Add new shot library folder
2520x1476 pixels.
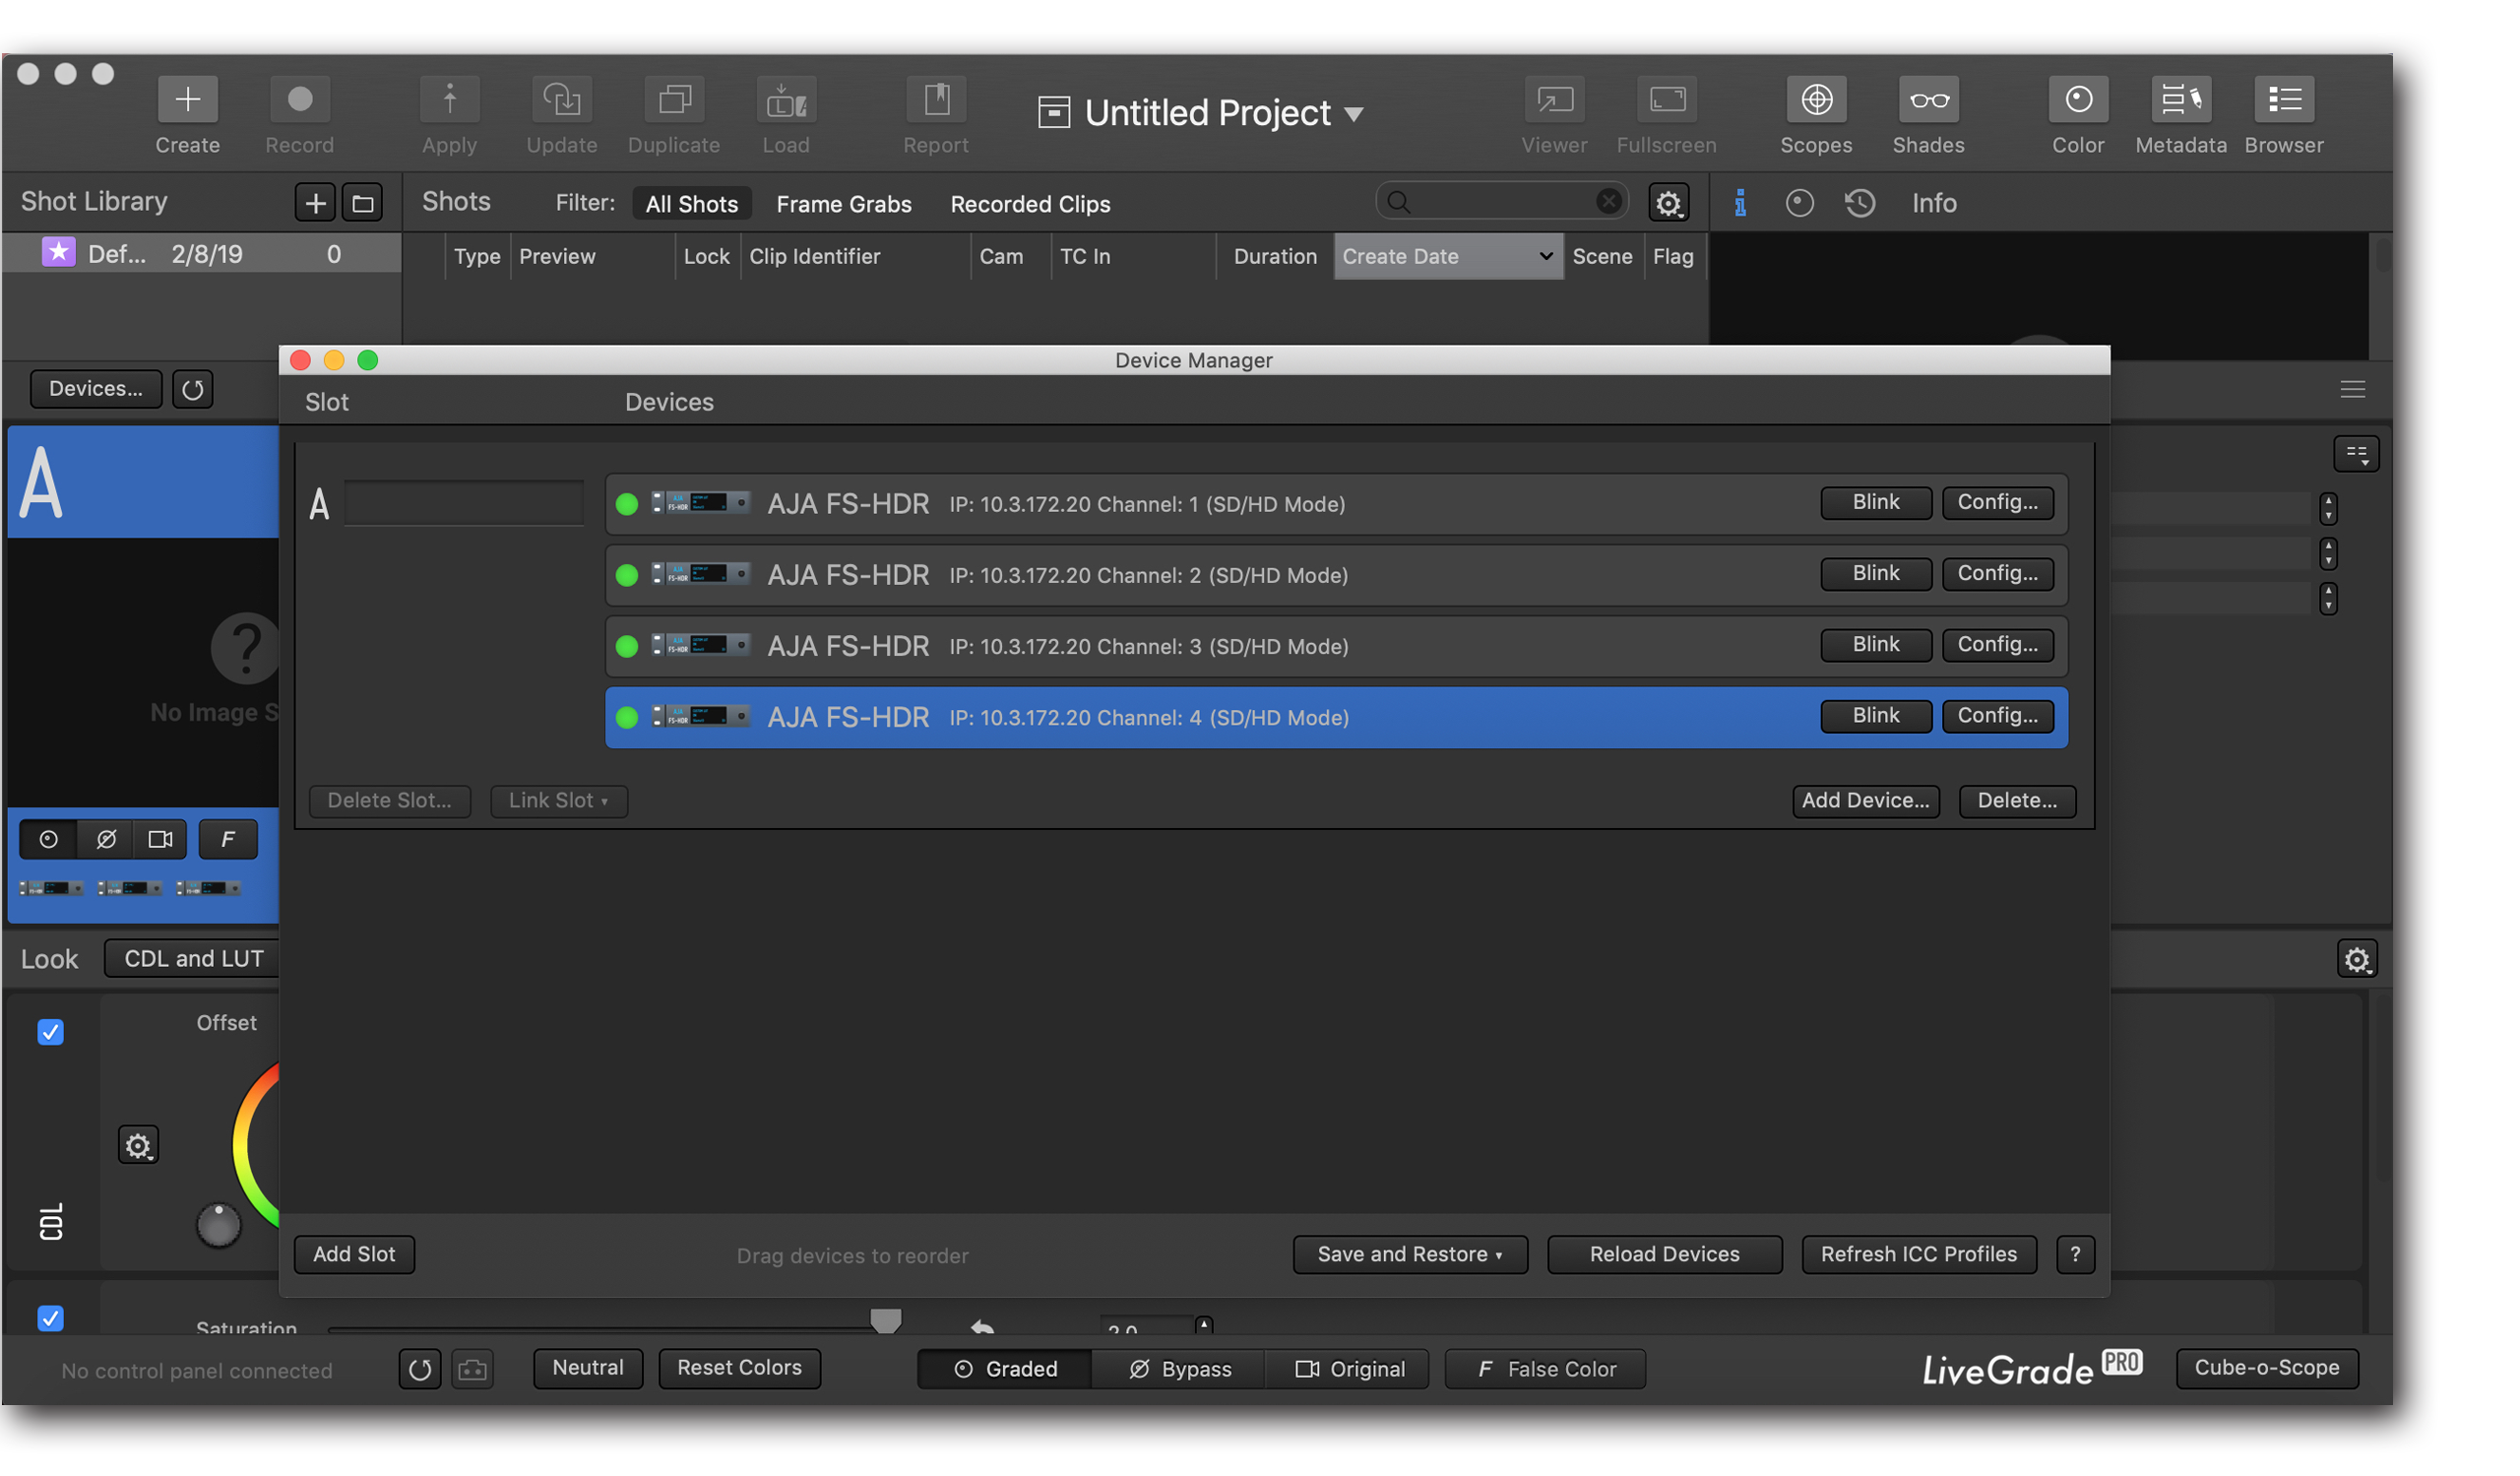click(362, 203)
